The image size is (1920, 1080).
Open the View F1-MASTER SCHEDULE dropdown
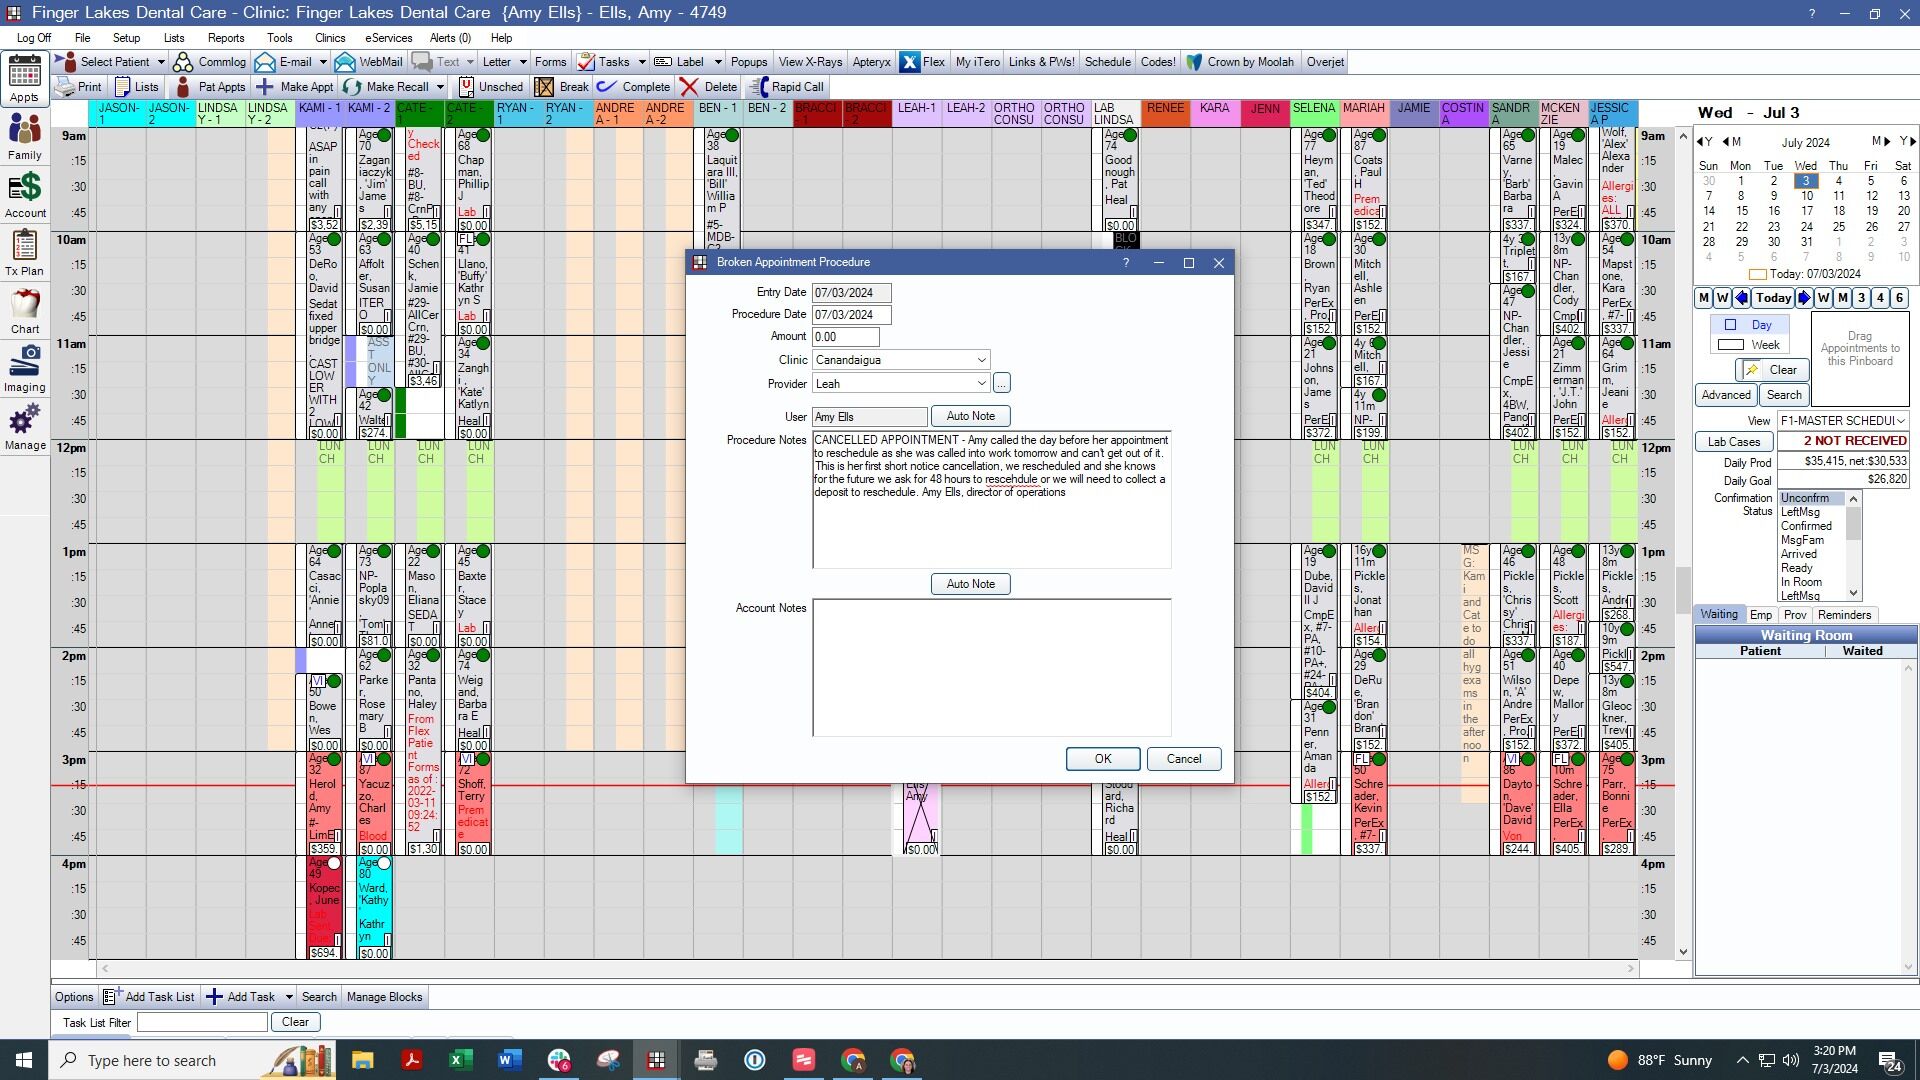(x=1900, y=421)
